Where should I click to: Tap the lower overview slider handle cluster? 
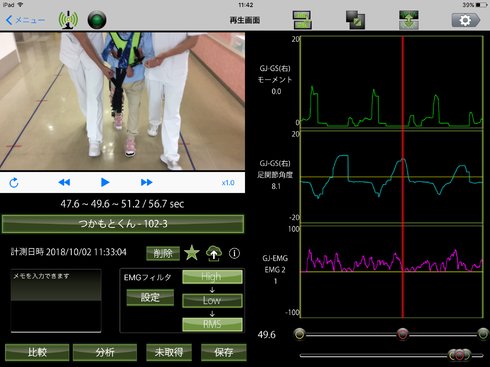459,355
